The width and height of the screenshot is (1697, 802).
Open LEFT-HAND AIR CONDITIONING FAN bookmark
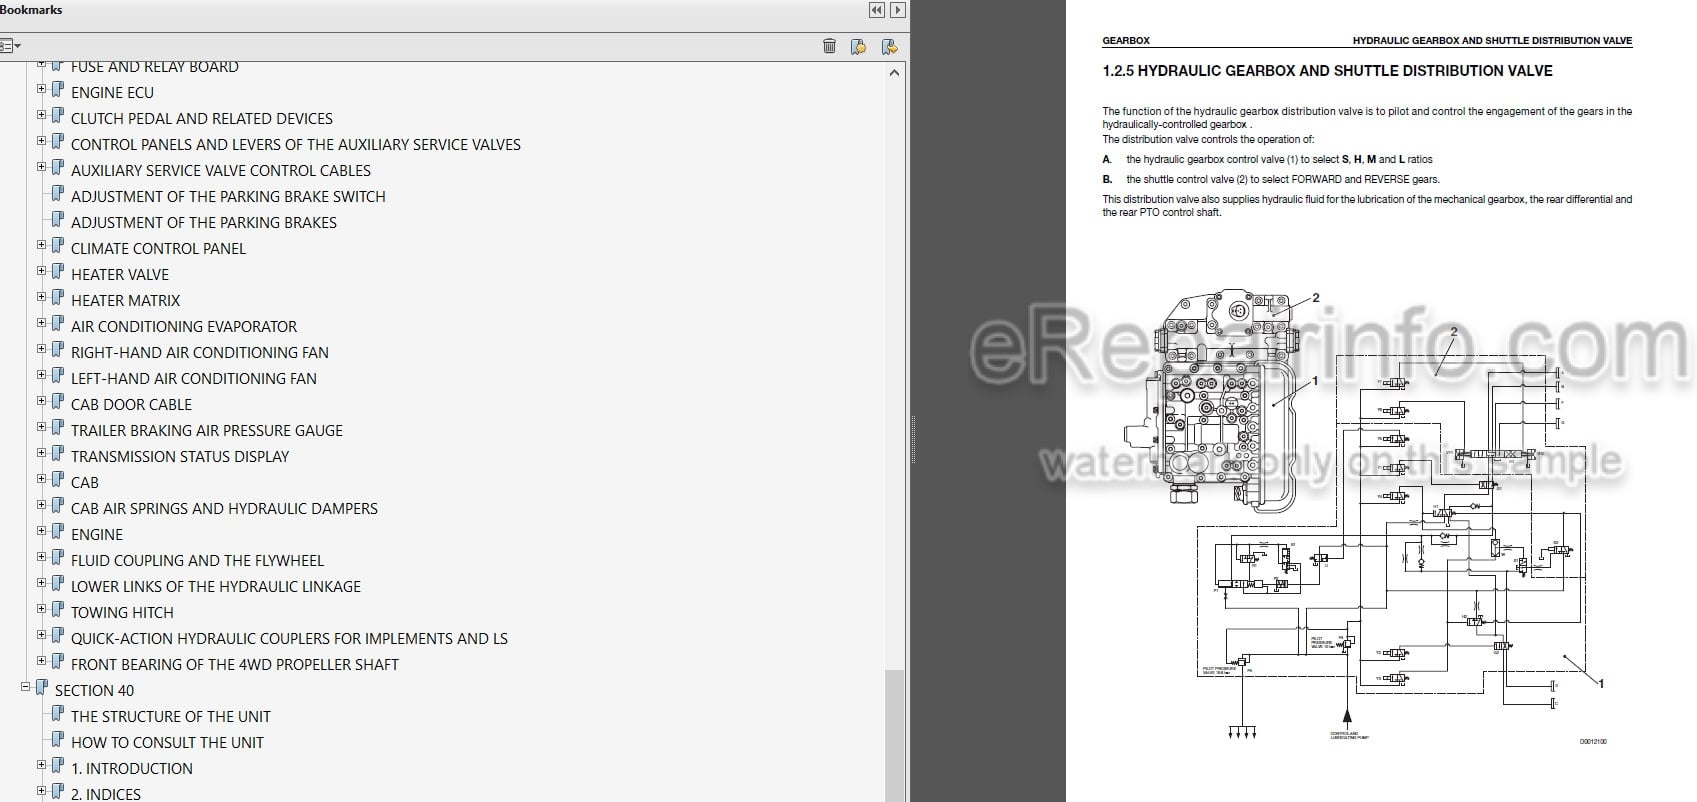click(194, 378)
